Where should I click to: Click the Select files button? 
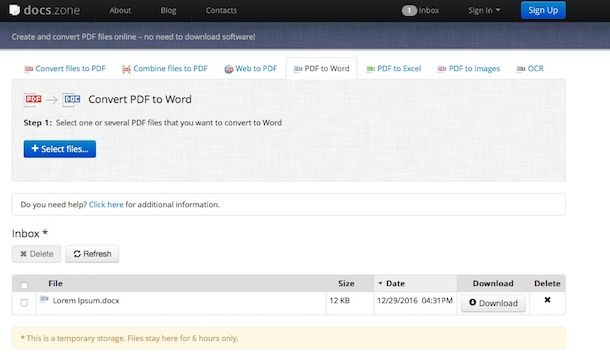point(60,149)
